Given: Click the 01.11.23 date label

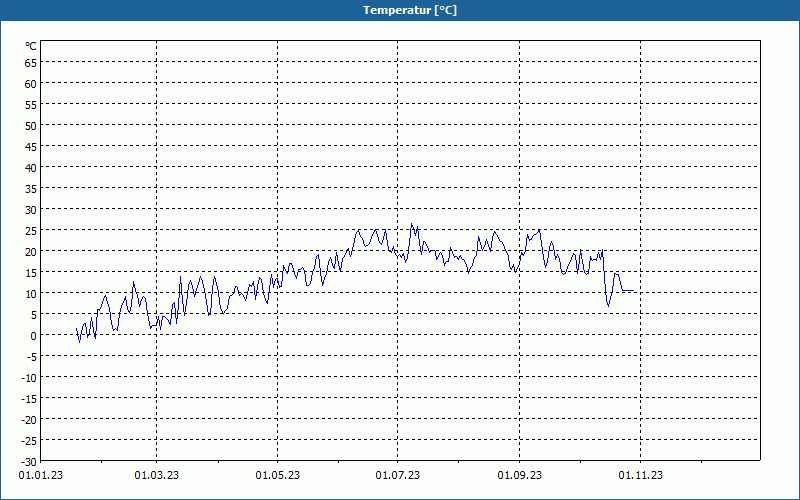Looking at the screenshot, I should [x=639, y=476].
